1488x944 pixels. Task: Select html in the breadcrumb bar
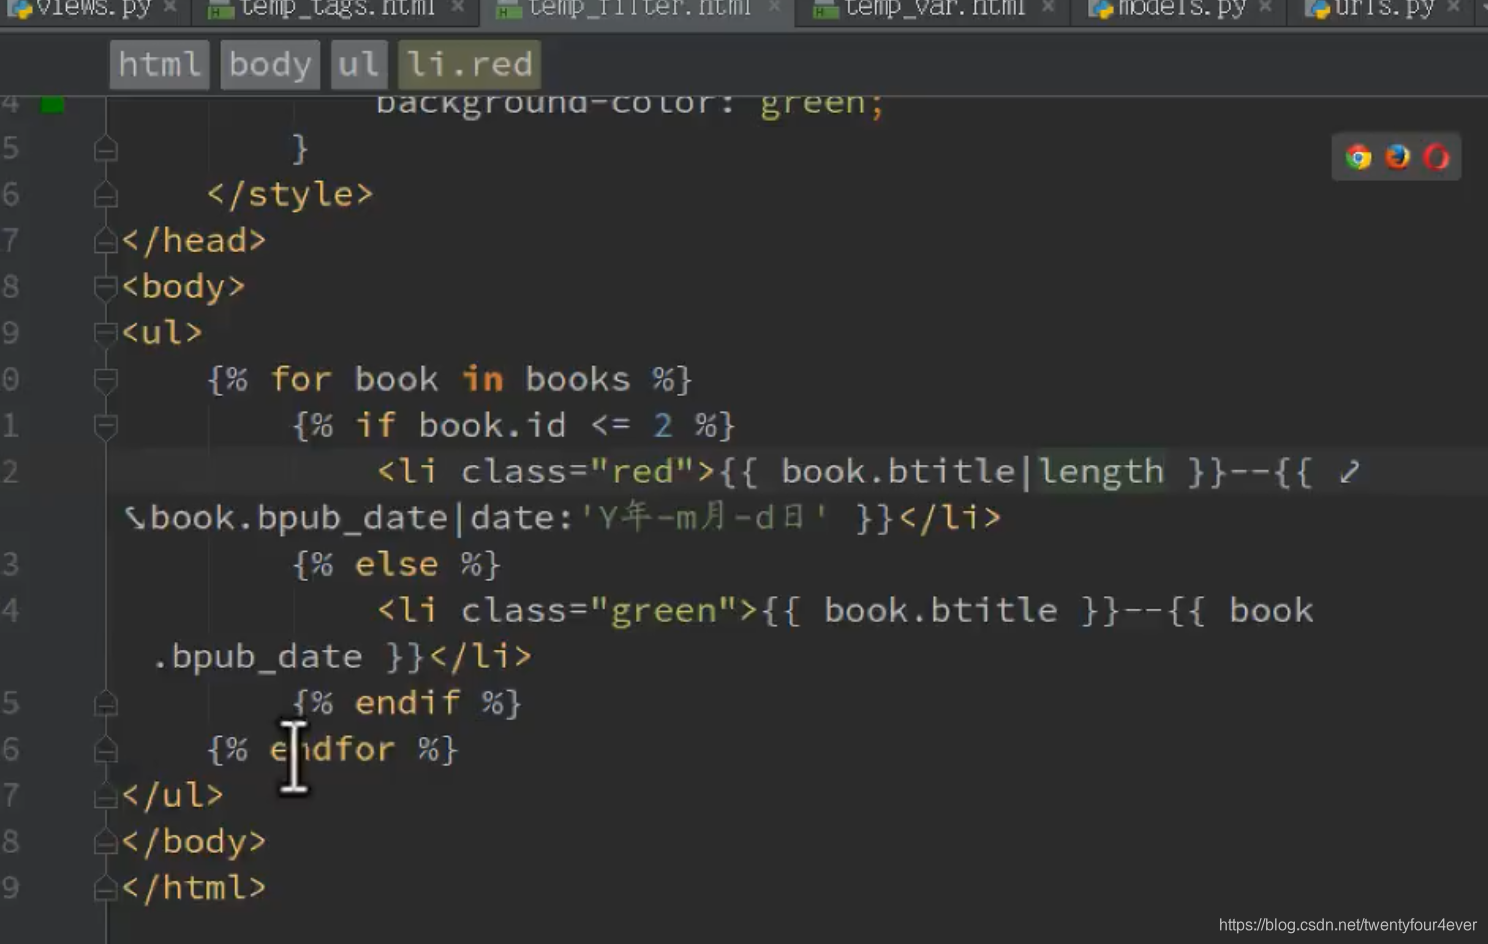pos(159,65)
